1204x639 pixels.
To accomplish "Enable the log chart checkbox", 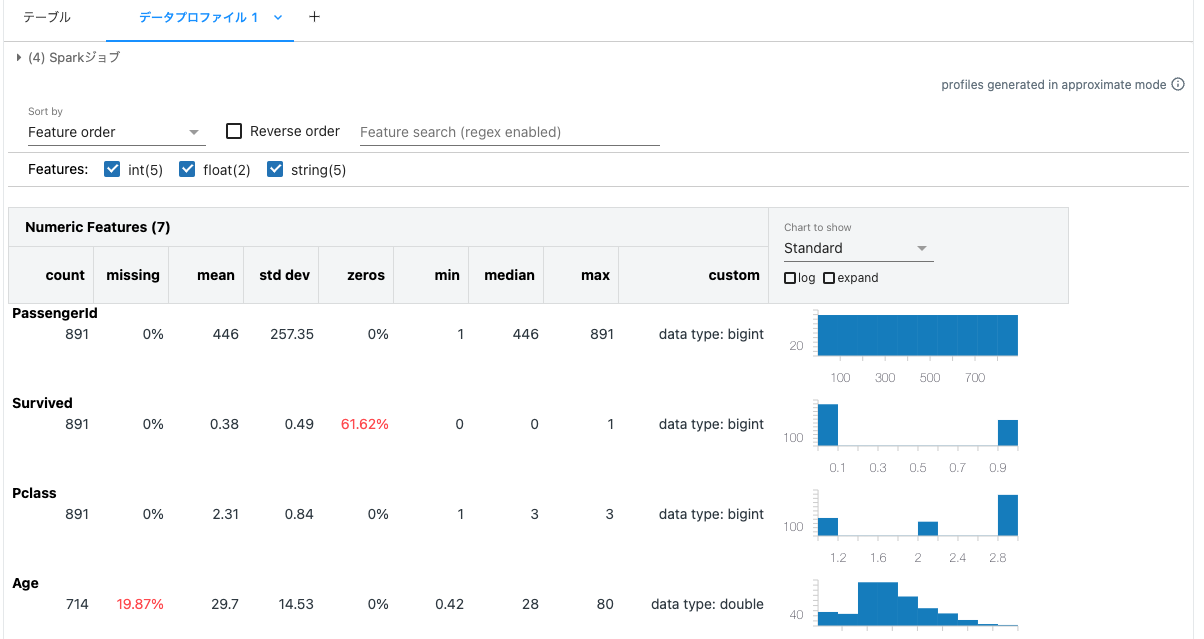I will pos(790,278).
